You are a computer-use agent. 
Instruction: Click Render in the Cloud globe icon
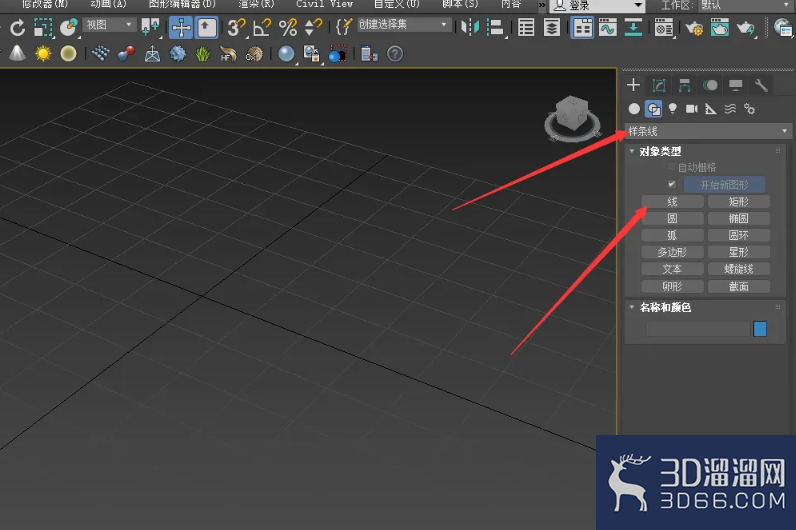(783, 28)
